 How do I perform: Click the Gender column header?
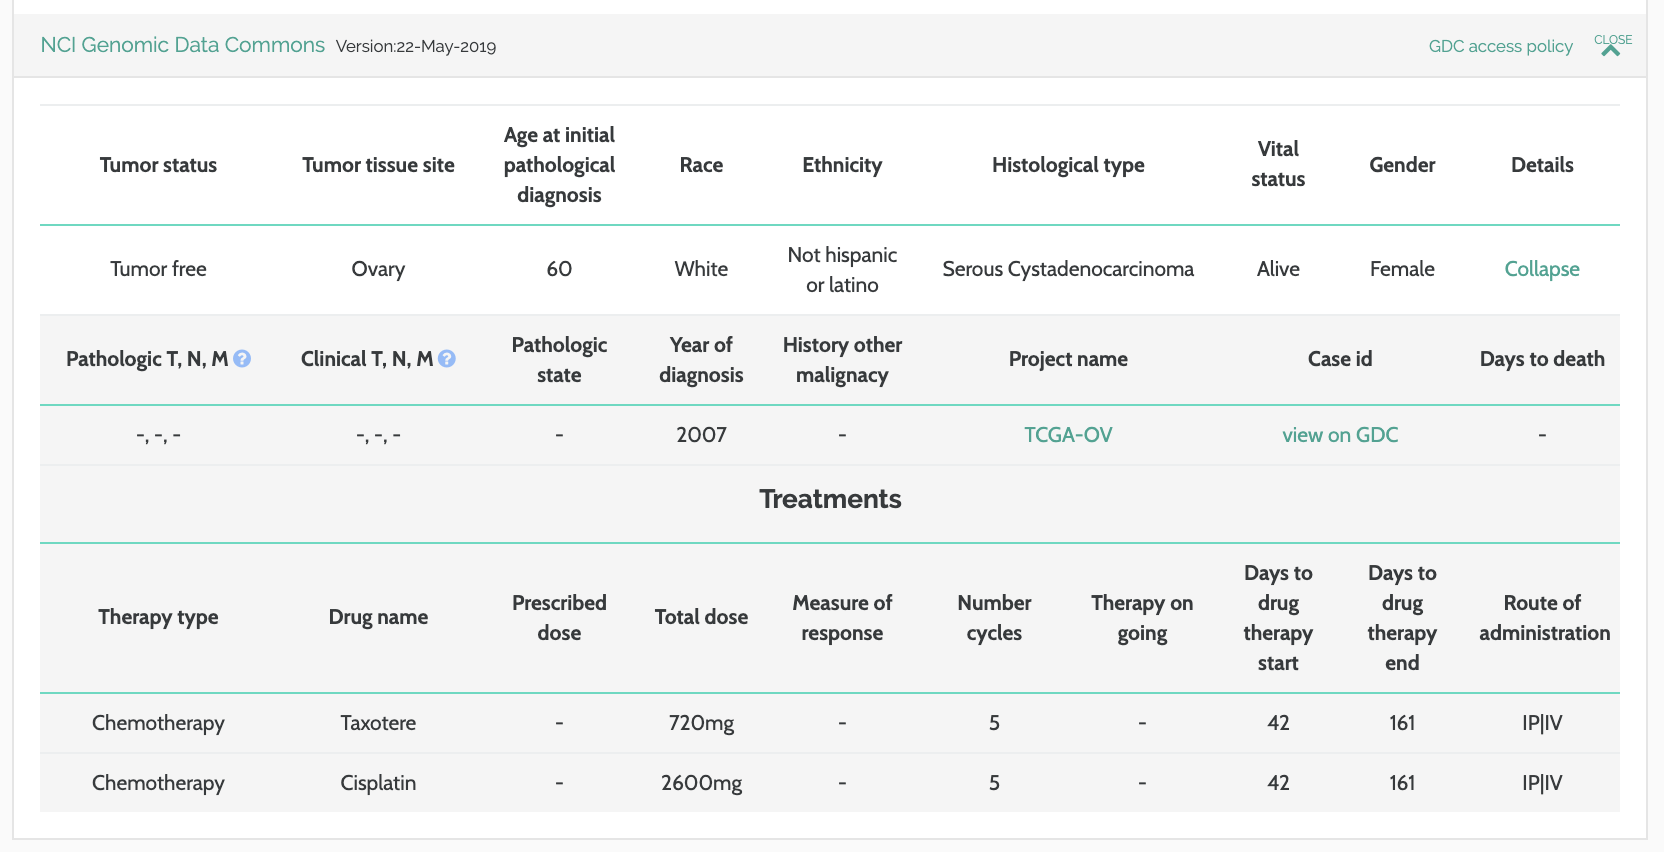1402,165
